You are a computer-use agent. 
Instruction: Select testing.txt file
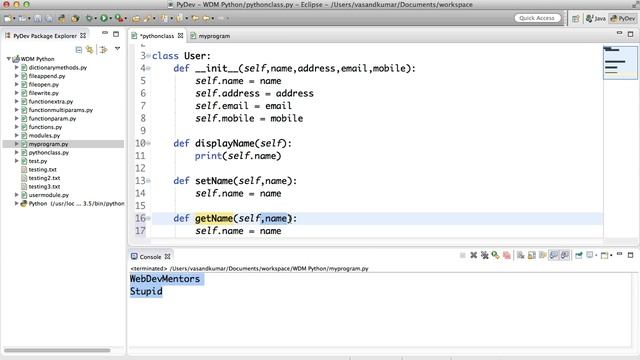click(42, 169)
